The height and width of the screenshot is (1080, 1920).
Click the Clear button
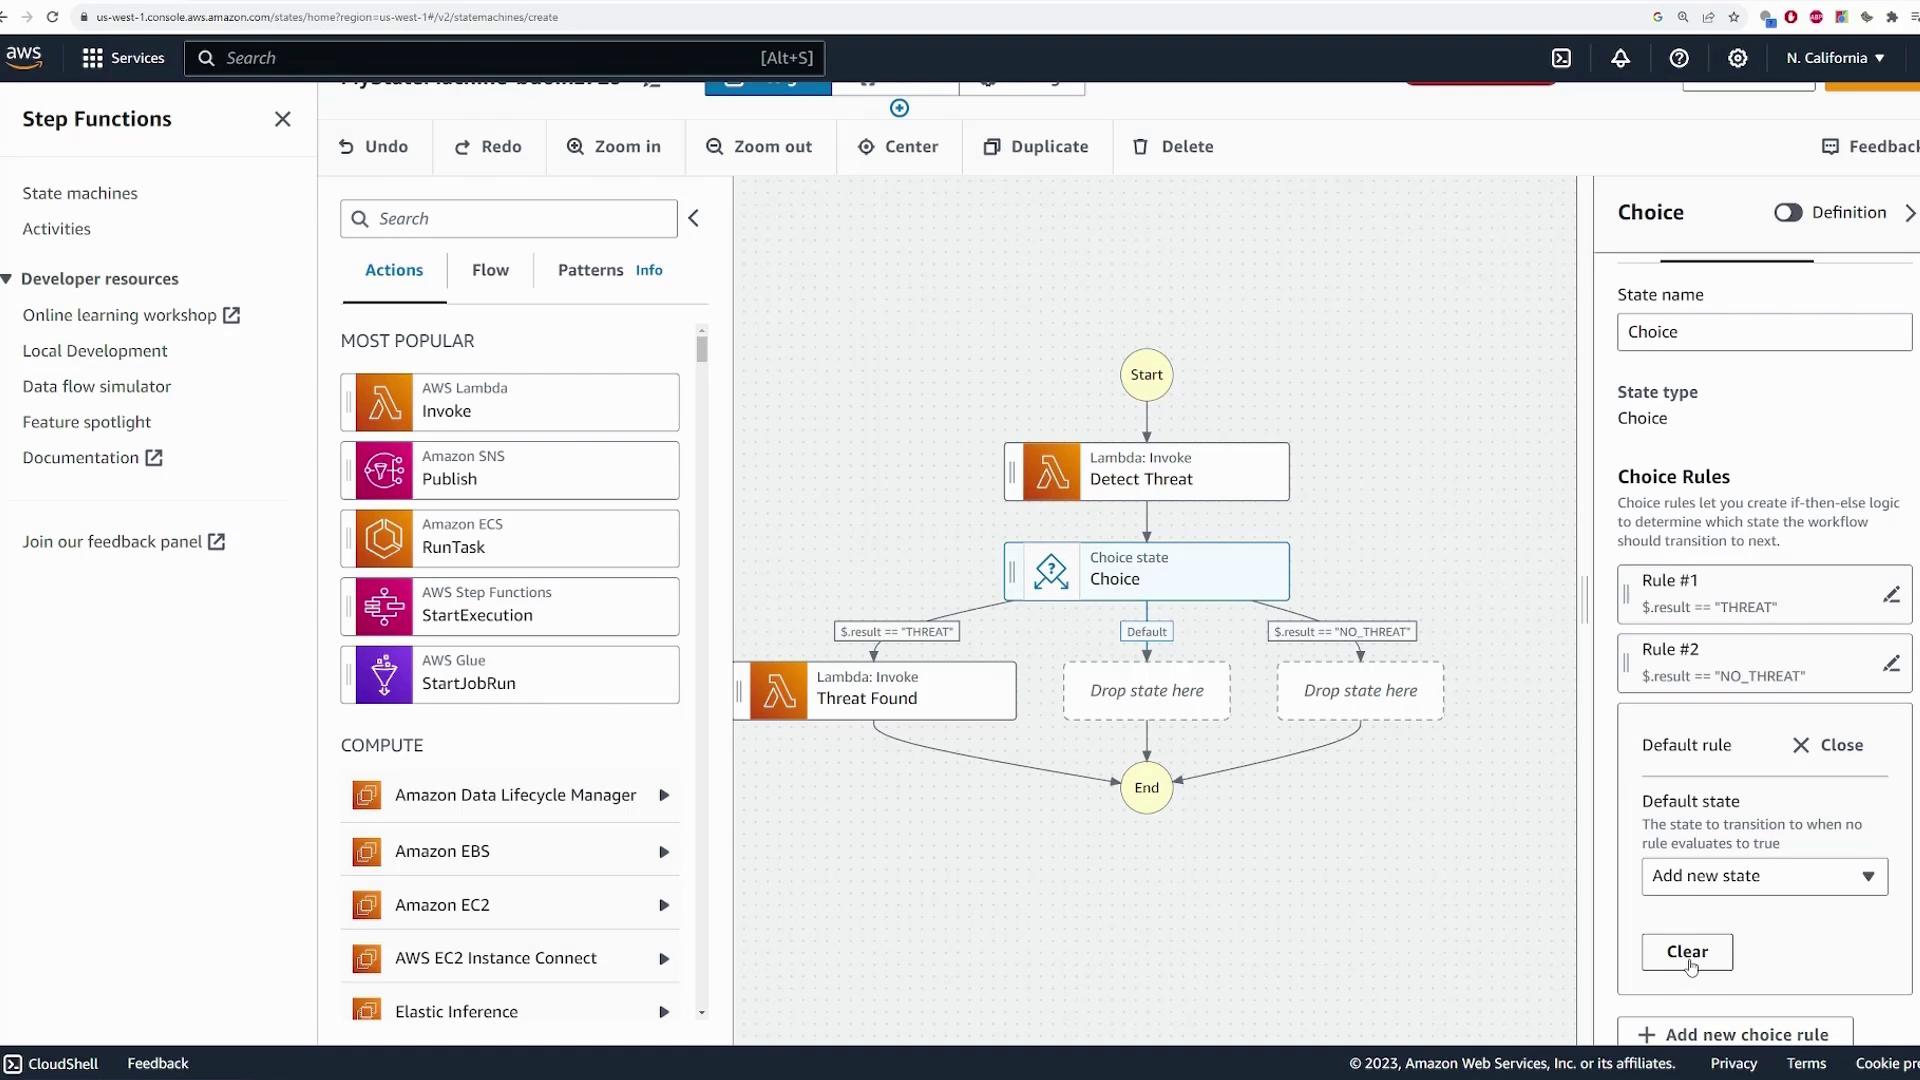[1686, 952]
